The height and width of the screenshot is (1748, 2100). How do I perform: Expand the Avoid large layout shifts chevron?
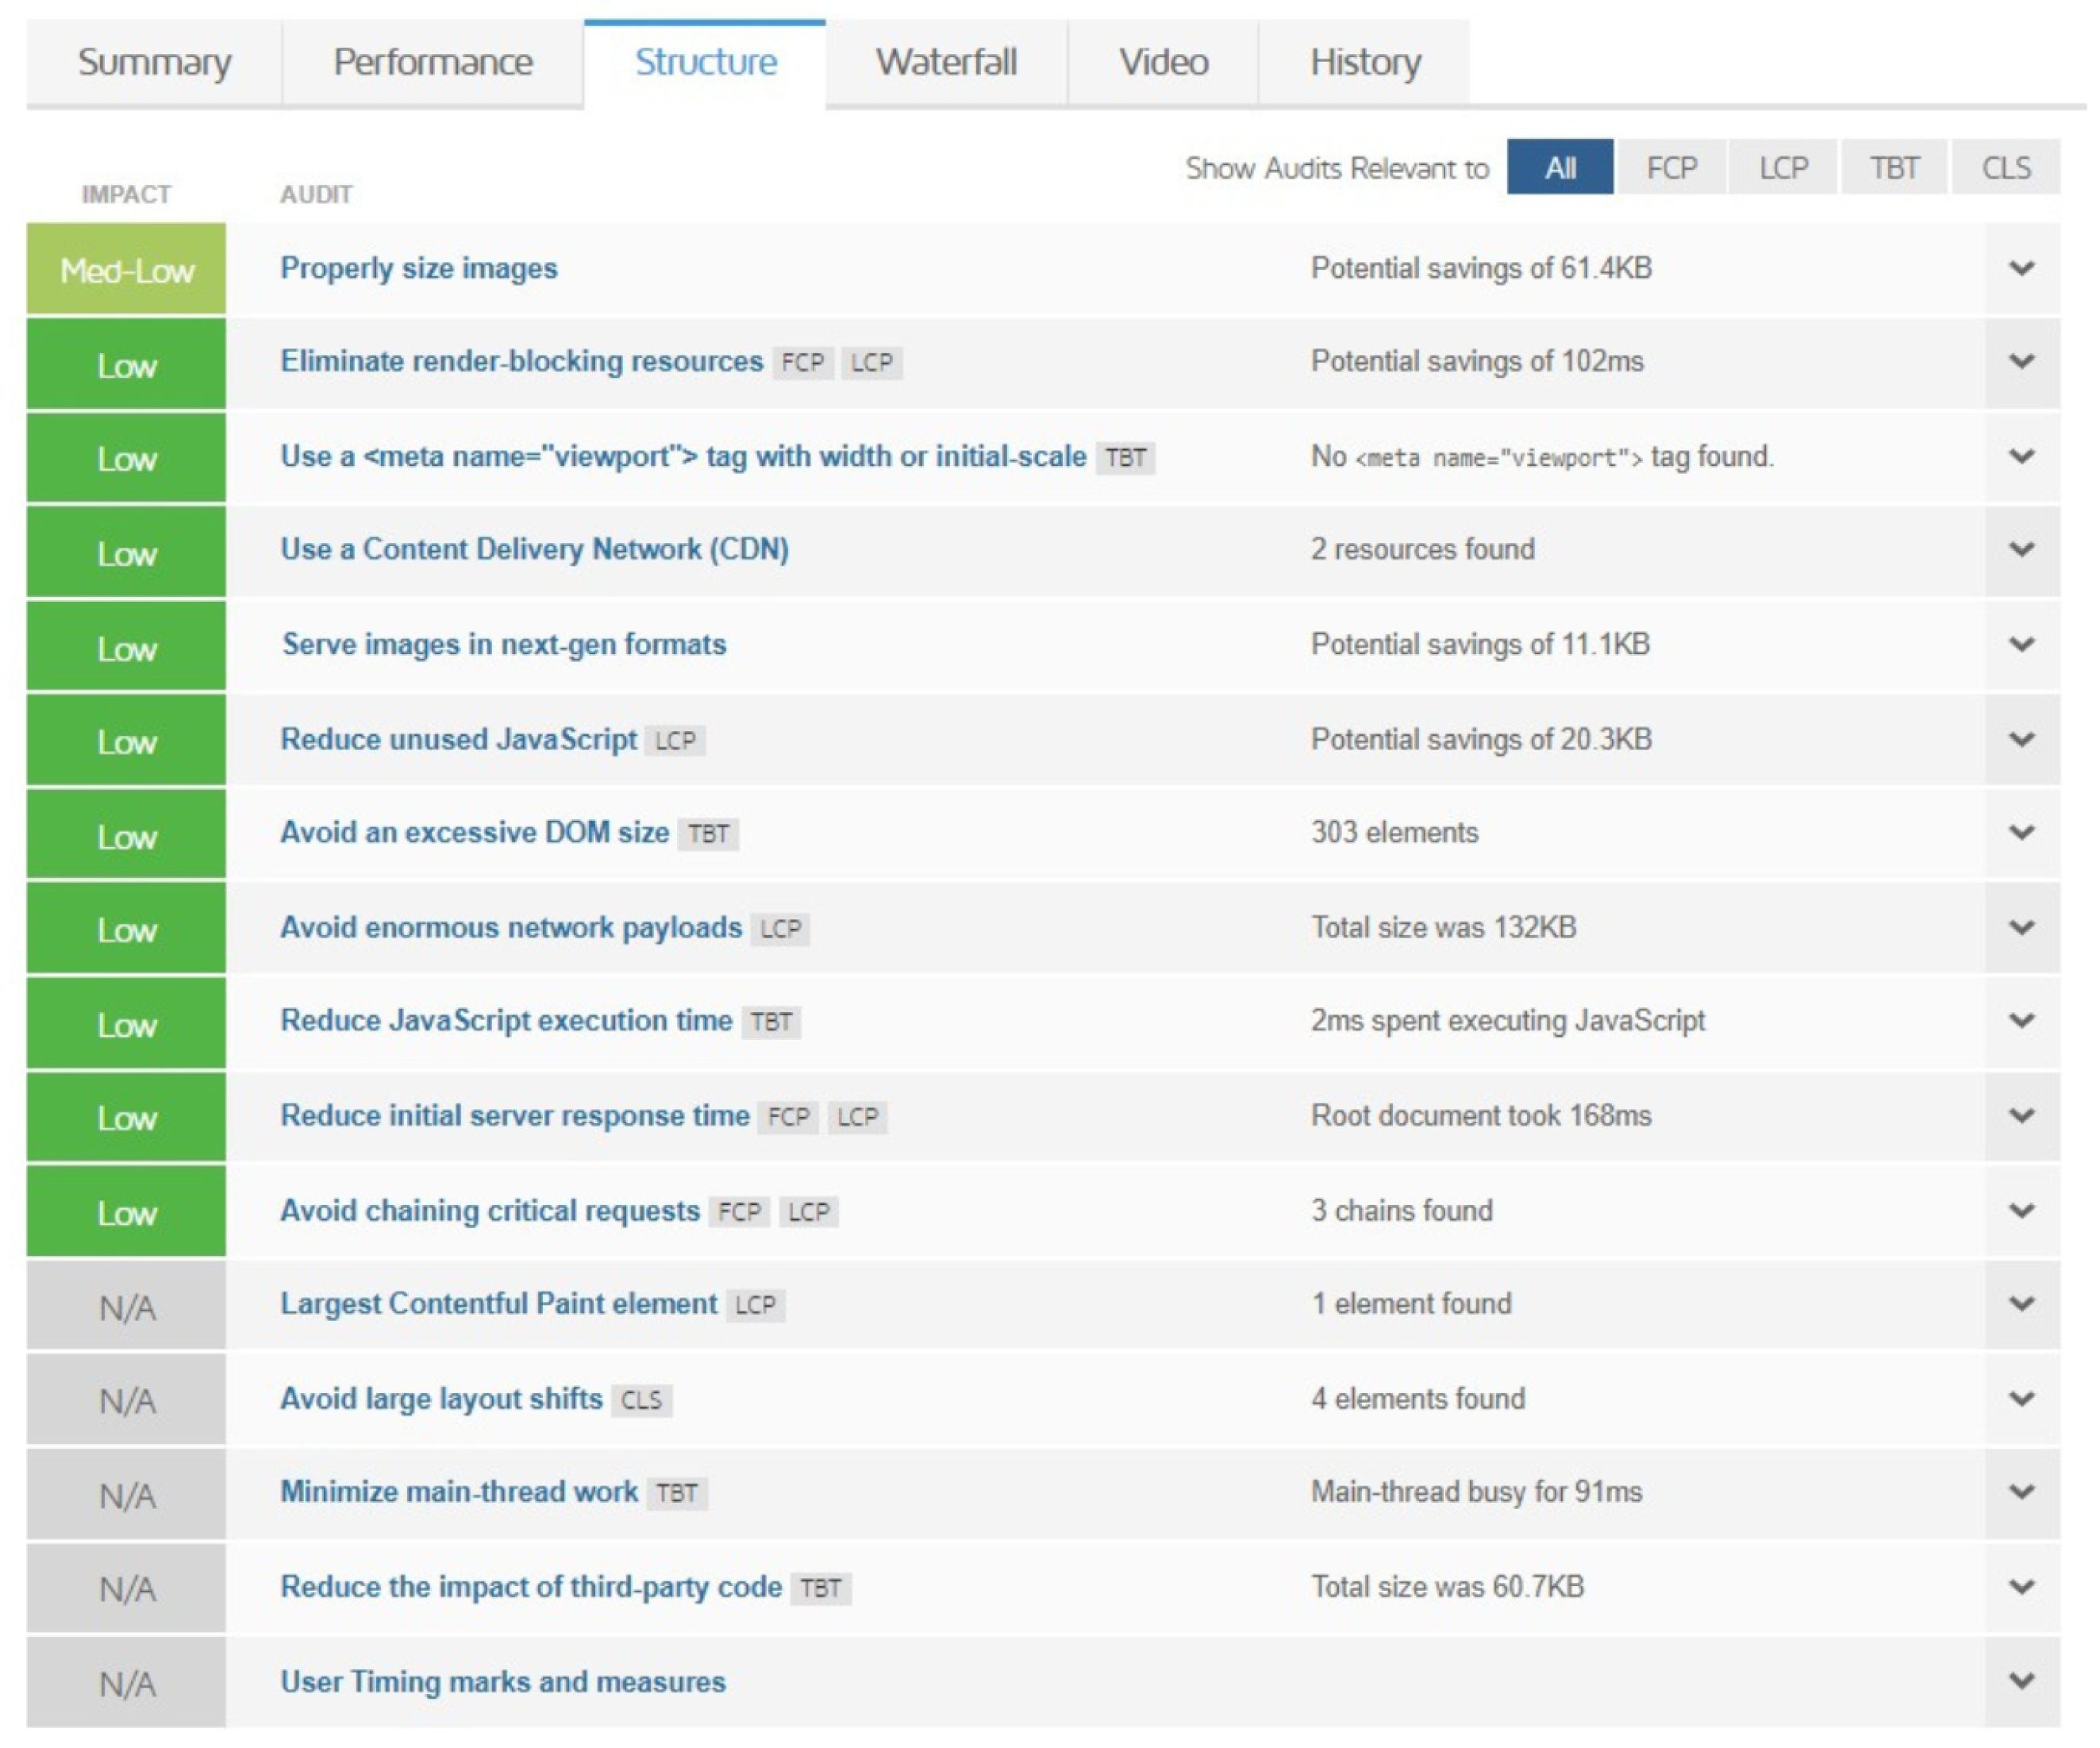click(x=2021, y=1398)
